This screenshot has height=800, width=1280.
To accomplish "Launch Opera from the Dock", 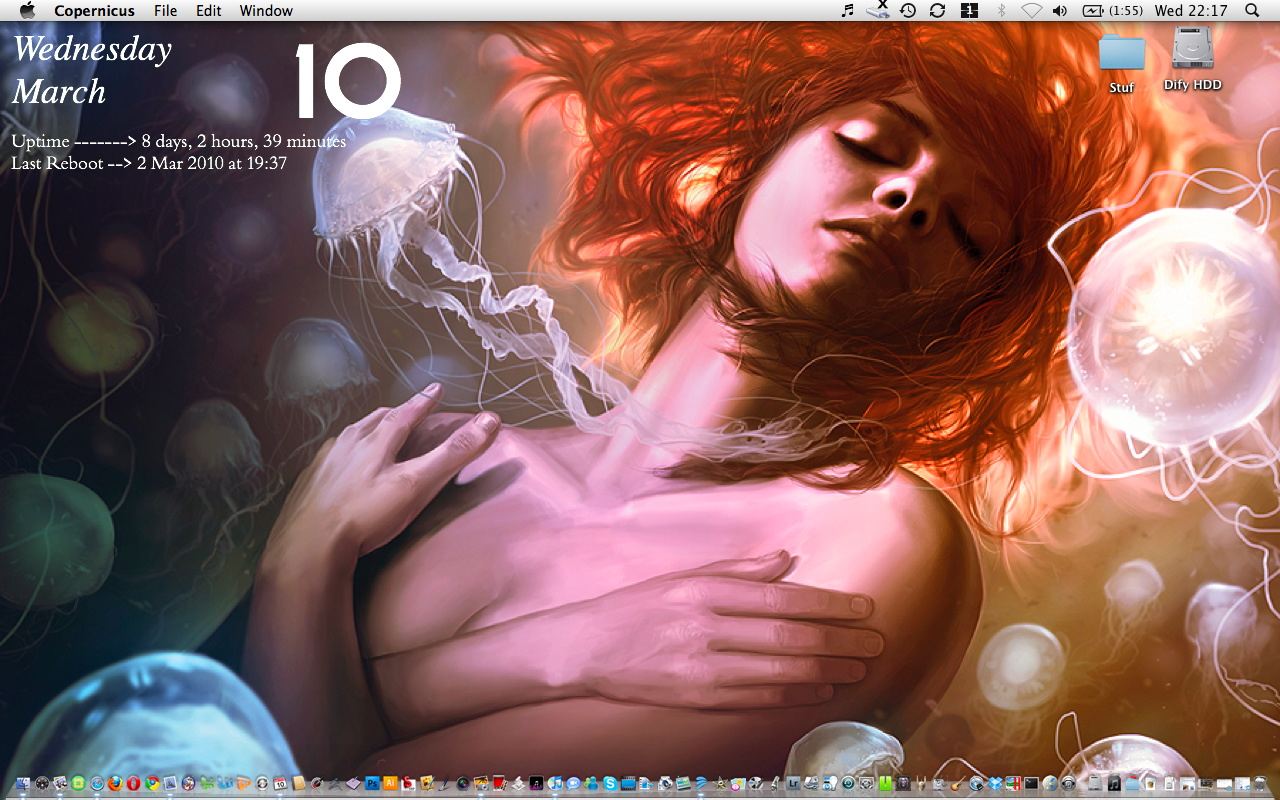I will click(x=133, y=783).
